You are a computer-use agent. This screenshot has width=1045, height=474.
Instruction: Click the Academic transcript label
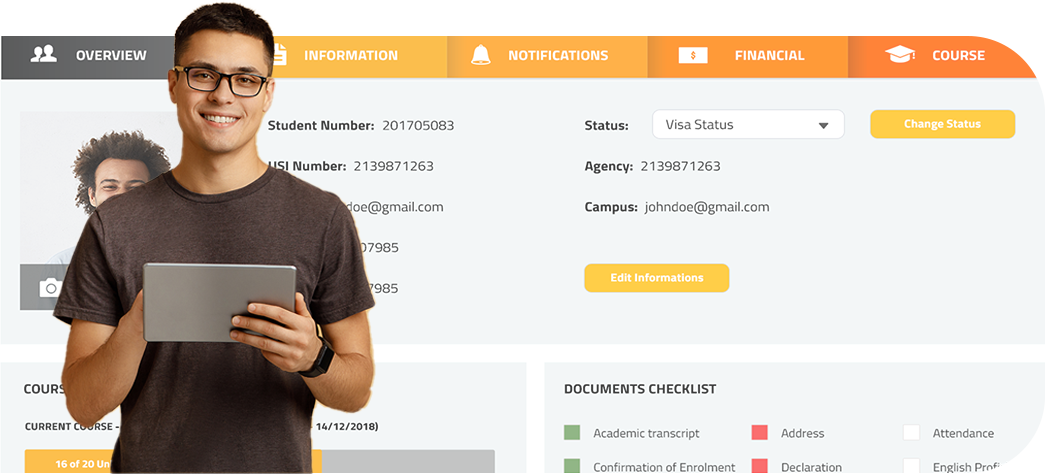click(x=646, y=433)
